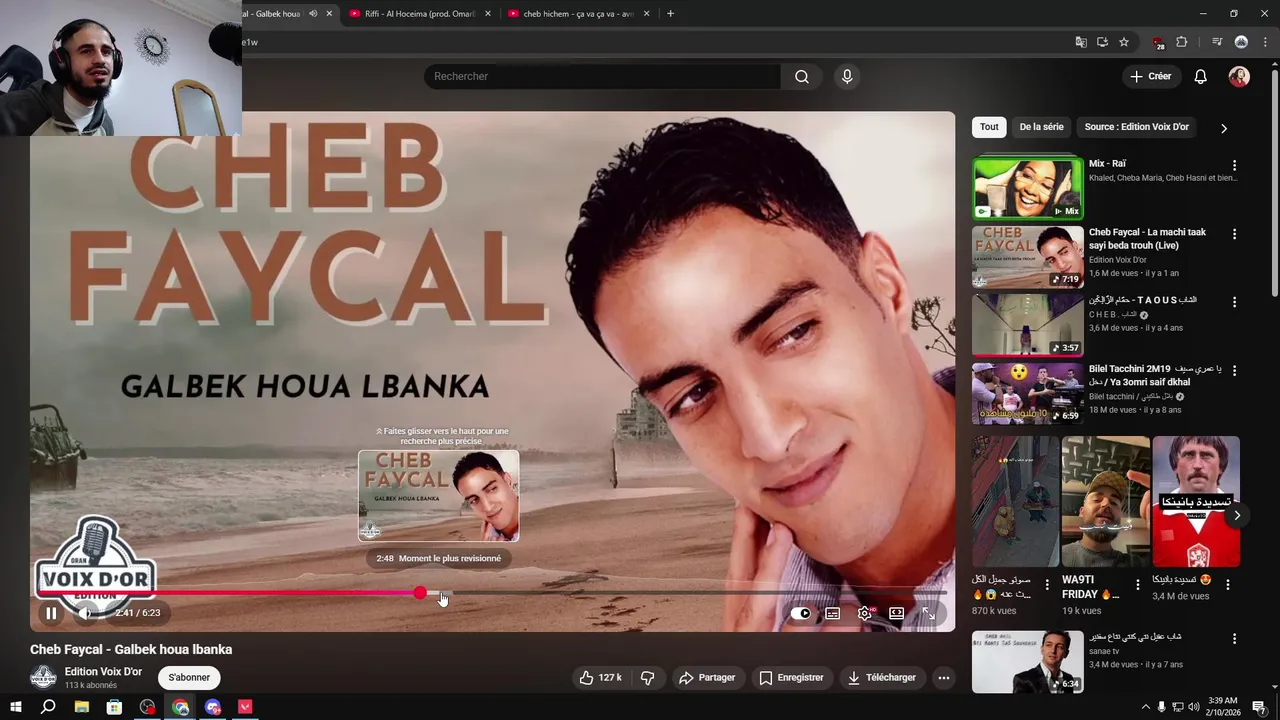The width and height of the screenshot is (1280, 720).
Task: Open the player settings gear
Action: (865, 613)
